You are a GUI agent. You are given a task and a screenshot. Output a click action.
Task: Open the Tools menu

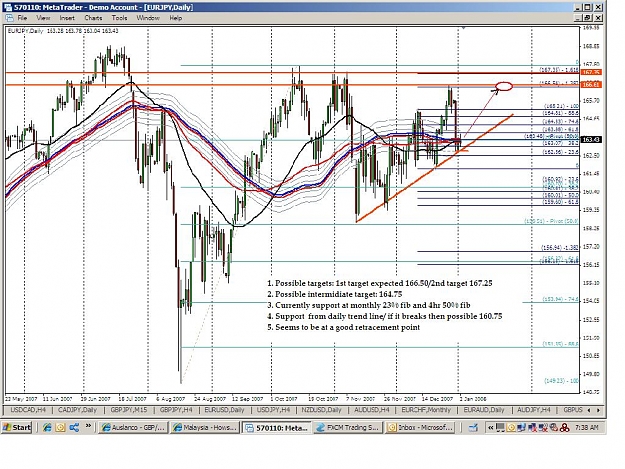(x=119, y=18)
